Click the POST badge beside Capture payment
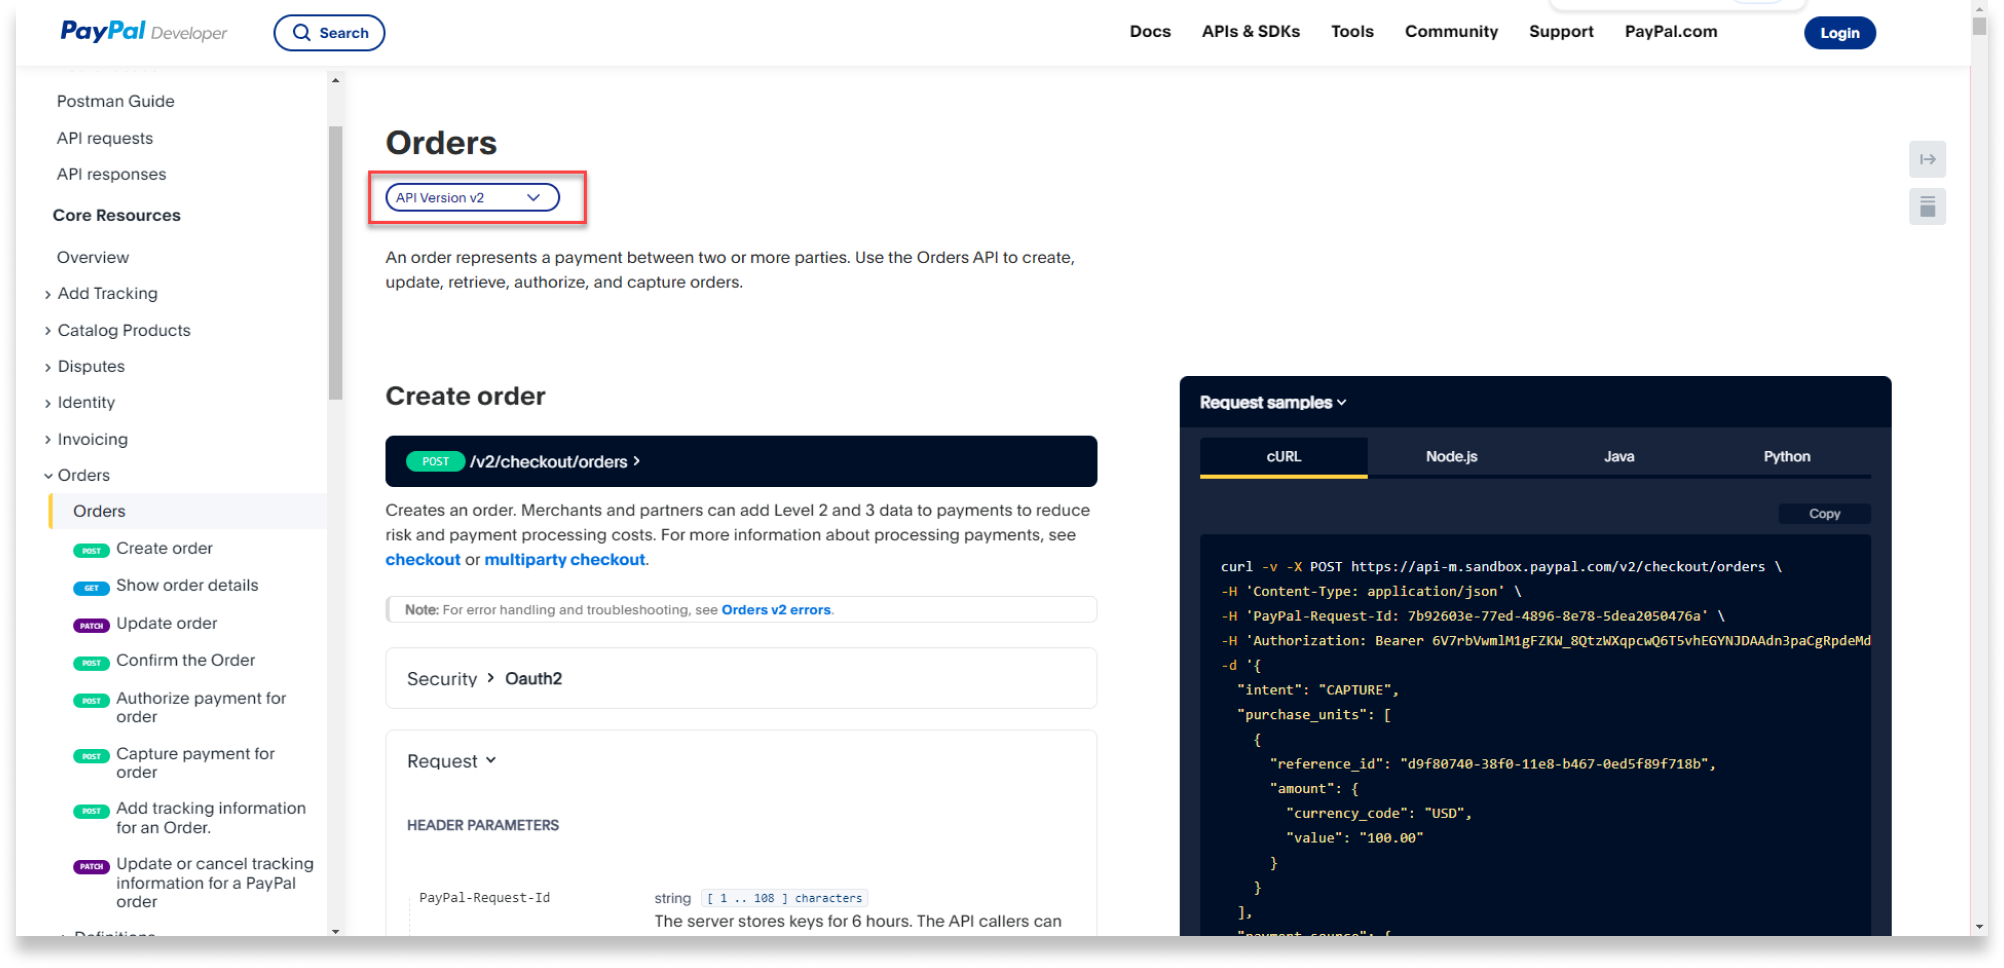The width and height of the screenshot is (2004, 968). pos(91,756)
